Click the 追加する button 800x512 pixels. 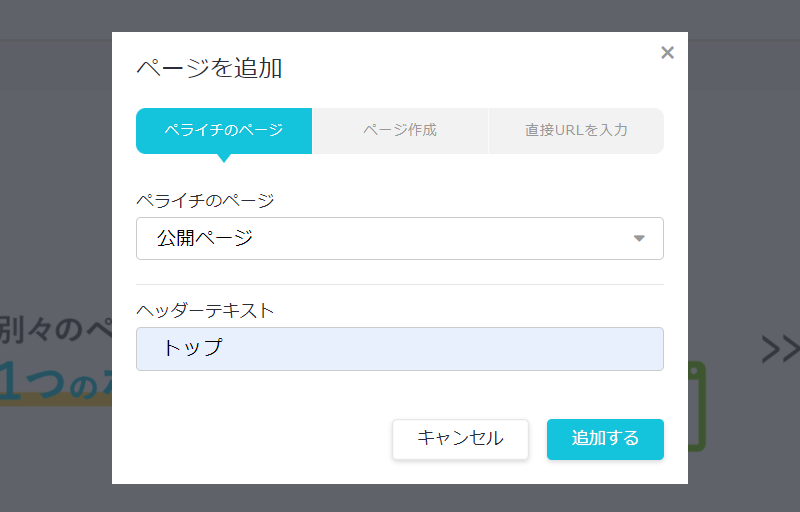pos(605,439)
